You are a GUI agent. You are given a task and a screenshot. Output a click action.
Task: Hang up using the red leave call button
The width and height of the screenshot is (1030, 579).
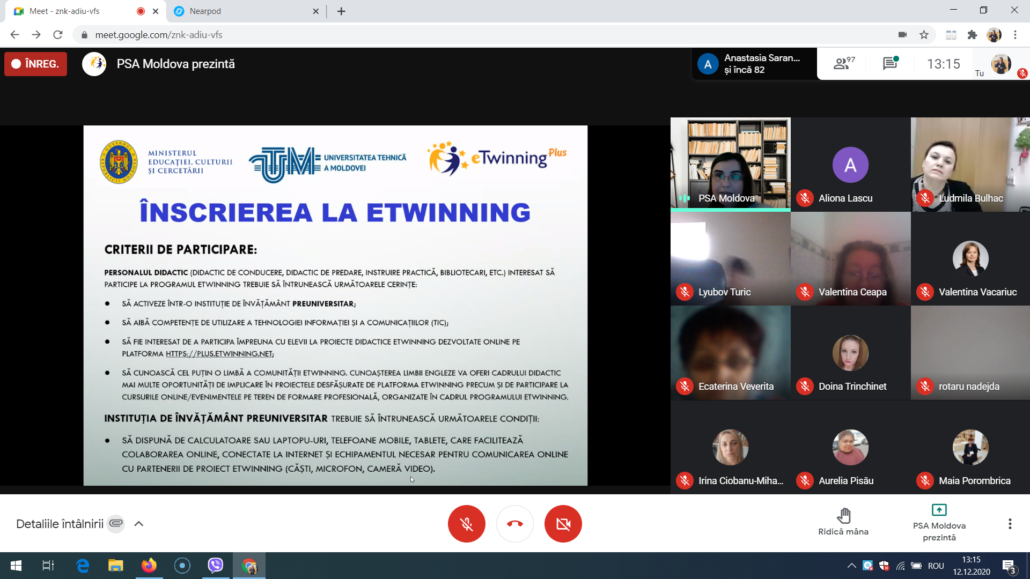tap(515, 523)
